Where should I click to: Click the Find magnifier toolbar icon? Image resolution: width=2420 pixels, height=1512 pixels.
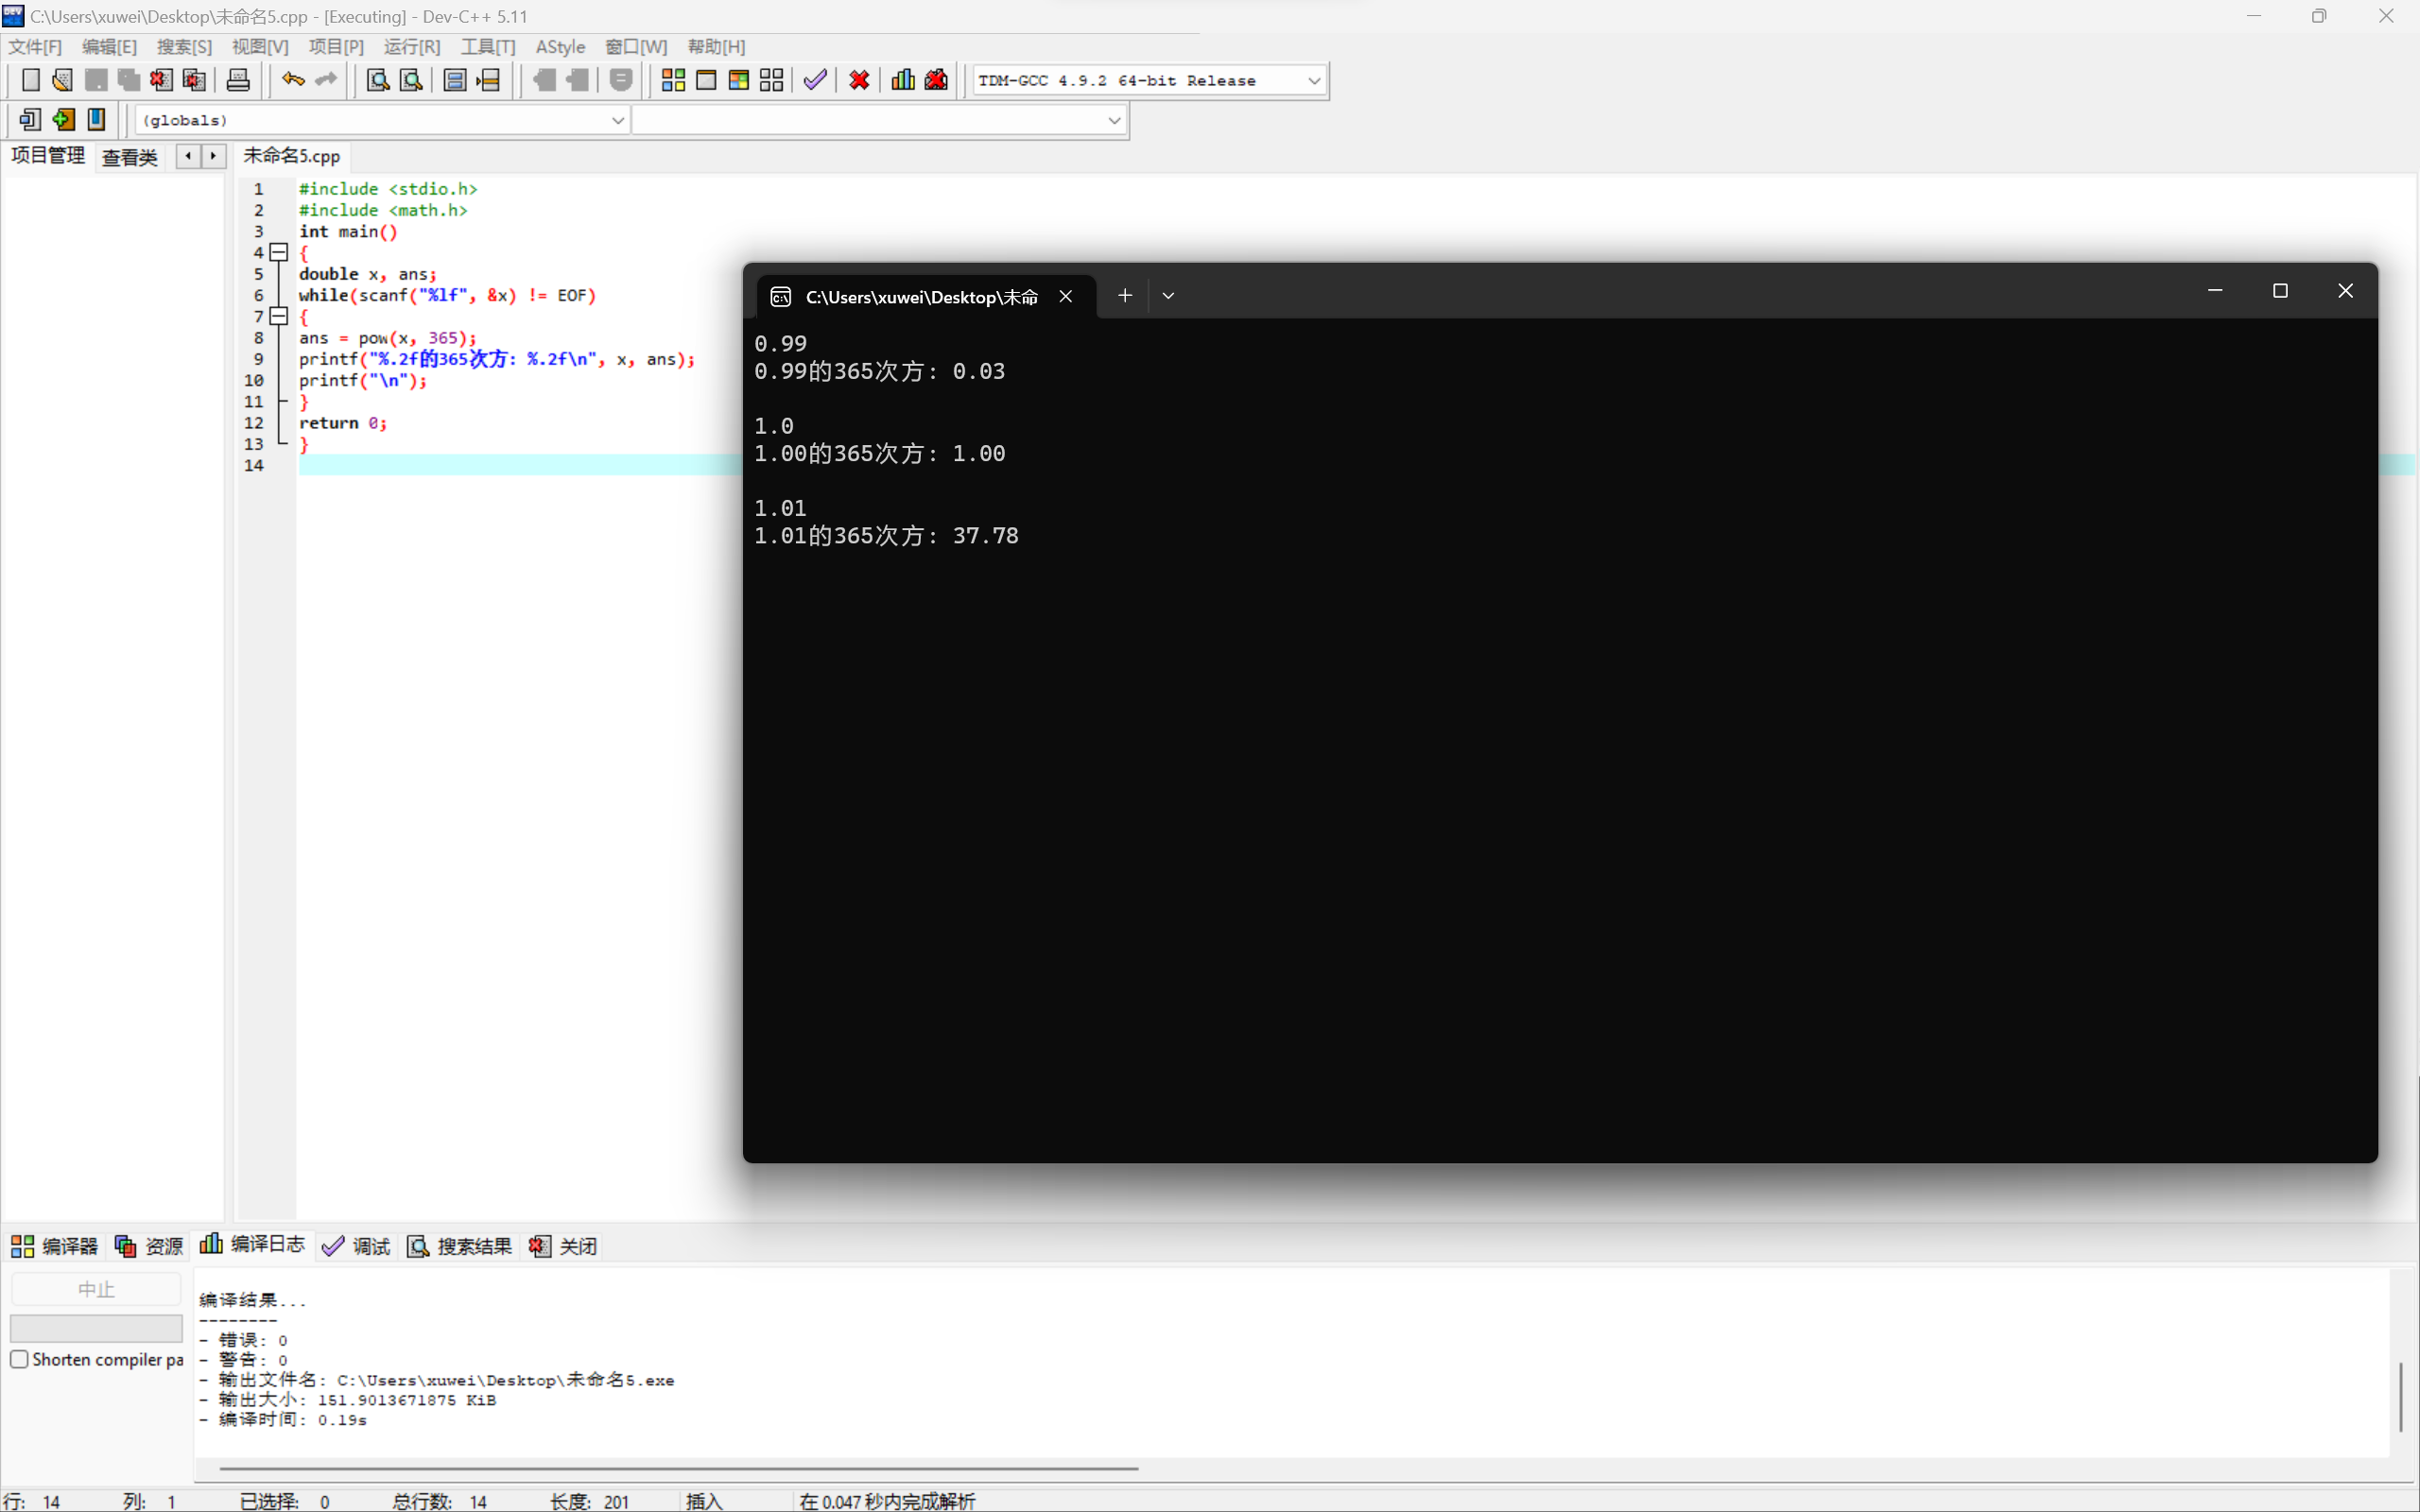(377, 80)
